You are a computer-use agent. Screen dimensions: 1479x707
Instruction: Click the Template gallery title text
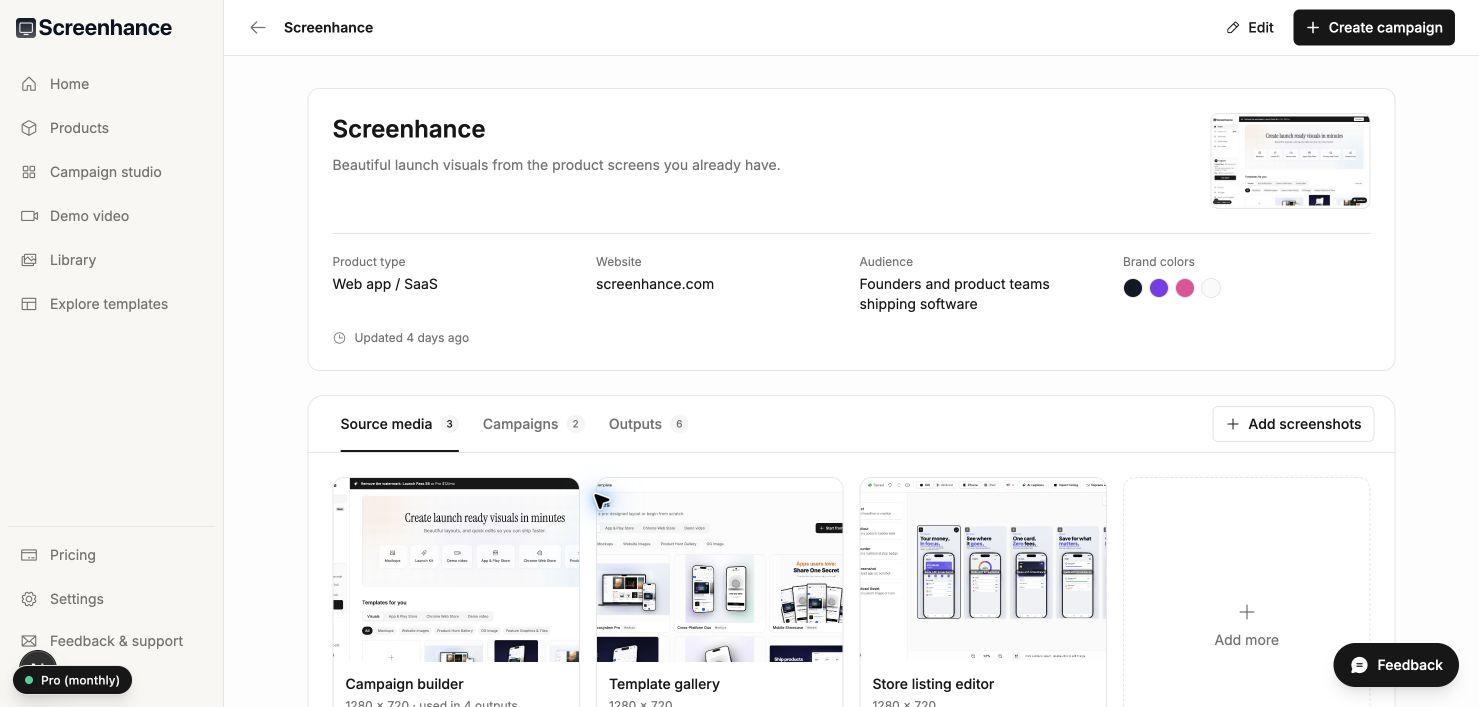(x=664, y=684)
